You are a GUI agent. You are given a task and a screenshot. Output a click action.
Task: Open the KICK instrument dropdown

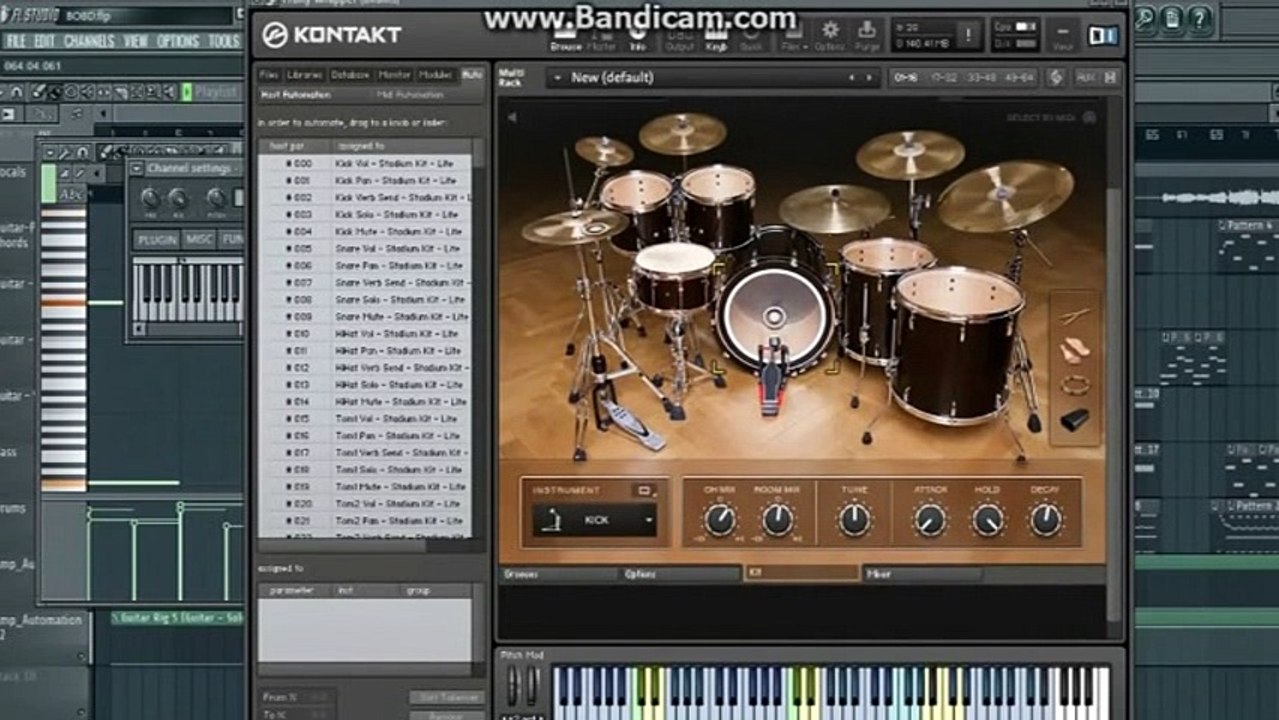coord(649,520)
